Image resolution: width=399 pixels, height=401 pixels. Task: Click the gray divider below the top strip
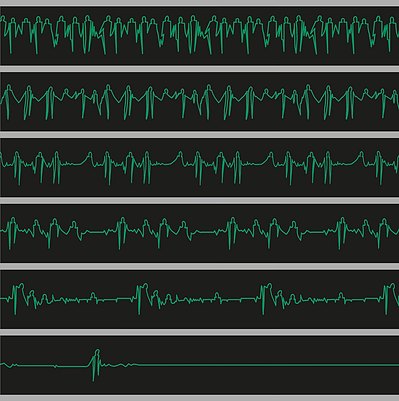(199, 69)
